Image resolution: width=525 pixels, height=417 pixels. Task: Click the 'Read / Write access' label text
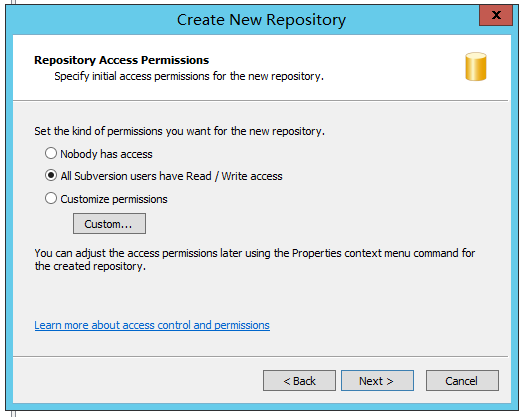[234, 176]
